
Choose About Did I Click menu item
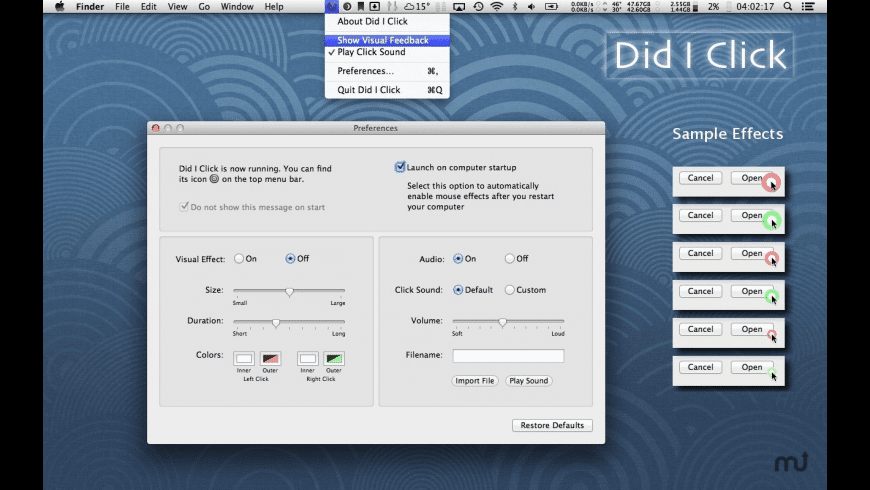(387, 21)
